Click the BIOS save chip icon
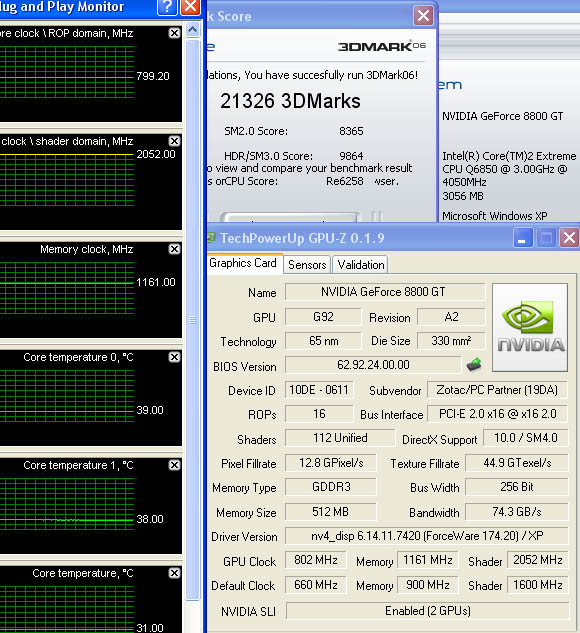The width and height of the screenshot is (580, 633). 474,365
